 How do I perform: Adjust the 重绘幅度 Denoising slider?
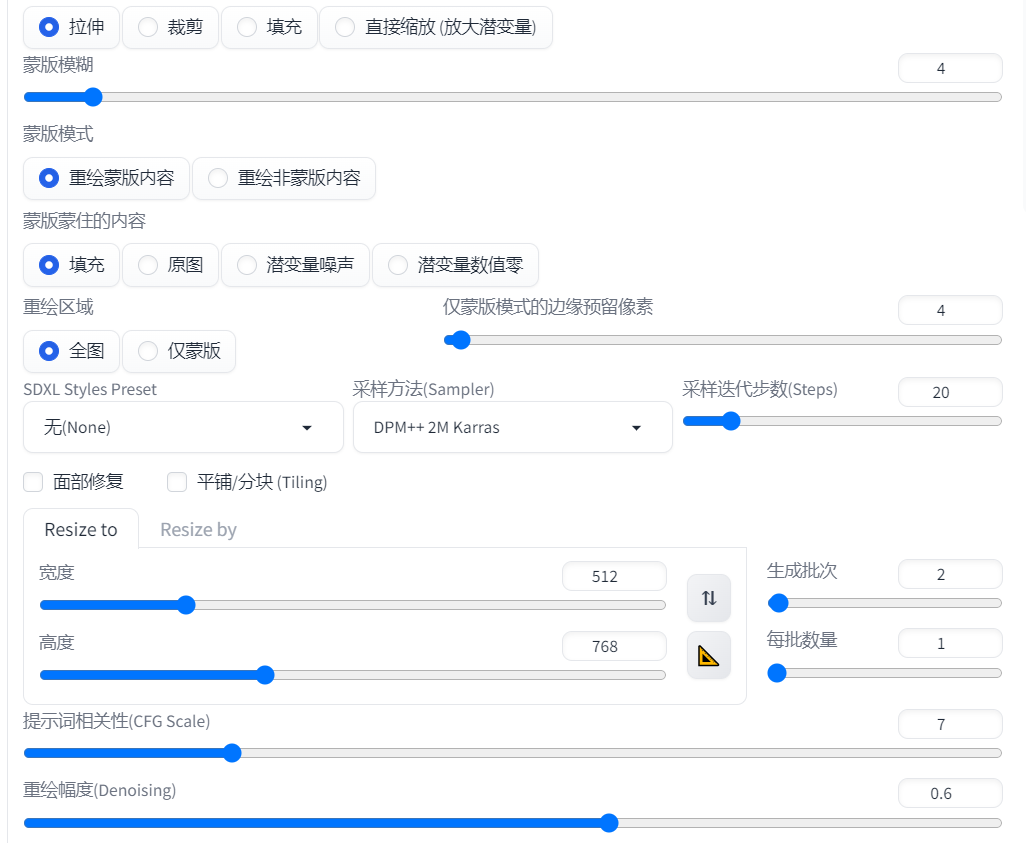point(513,823)
